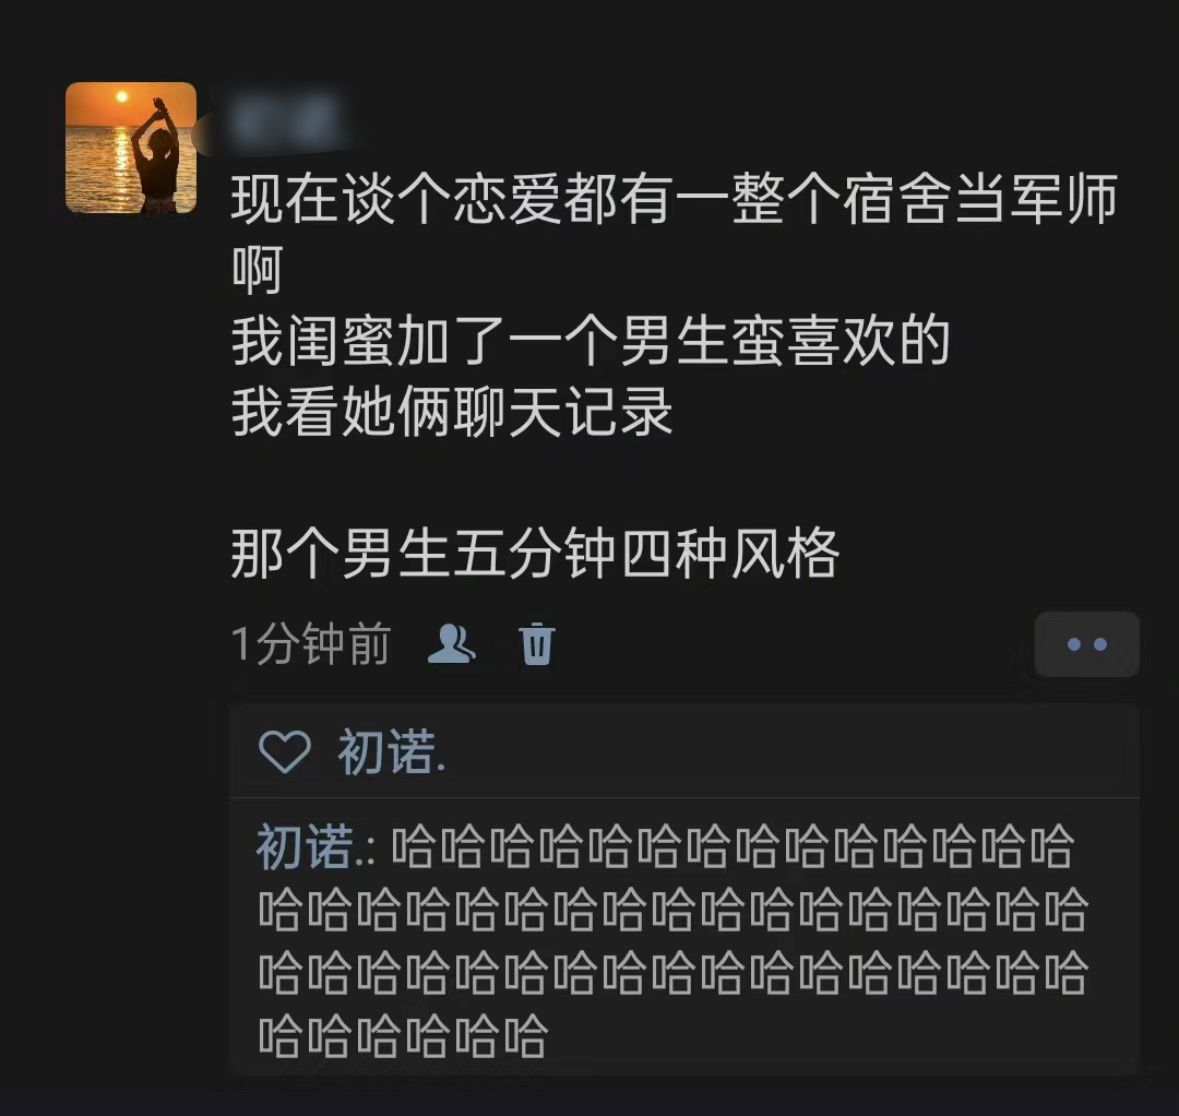Tap the single character 啊 line
Image resolution: width=1179 pixels, height=1116 pixels.
click(257, 270)
